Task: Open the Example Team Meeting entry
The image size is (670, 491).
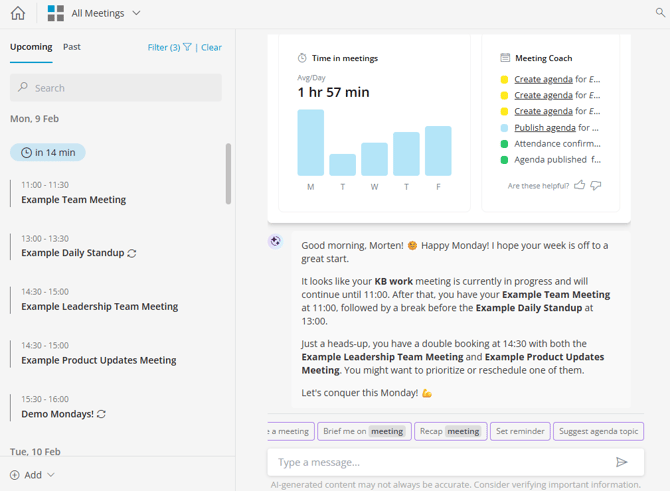Action: (x=73, y=199)
